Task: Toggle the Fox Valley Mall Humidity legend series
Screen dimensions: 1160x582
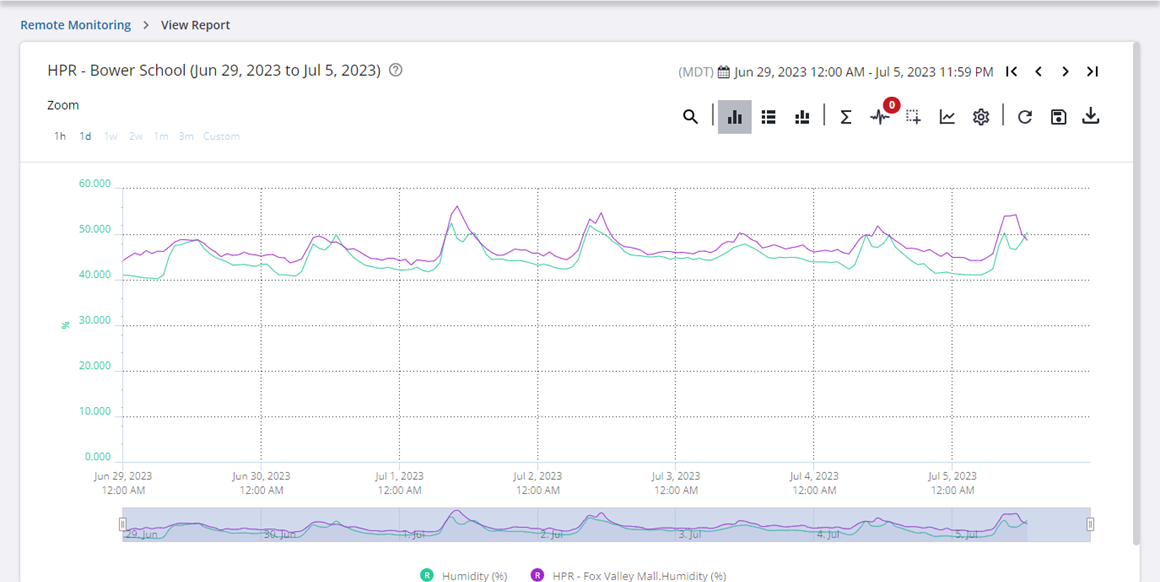Action: coord(628,575)
